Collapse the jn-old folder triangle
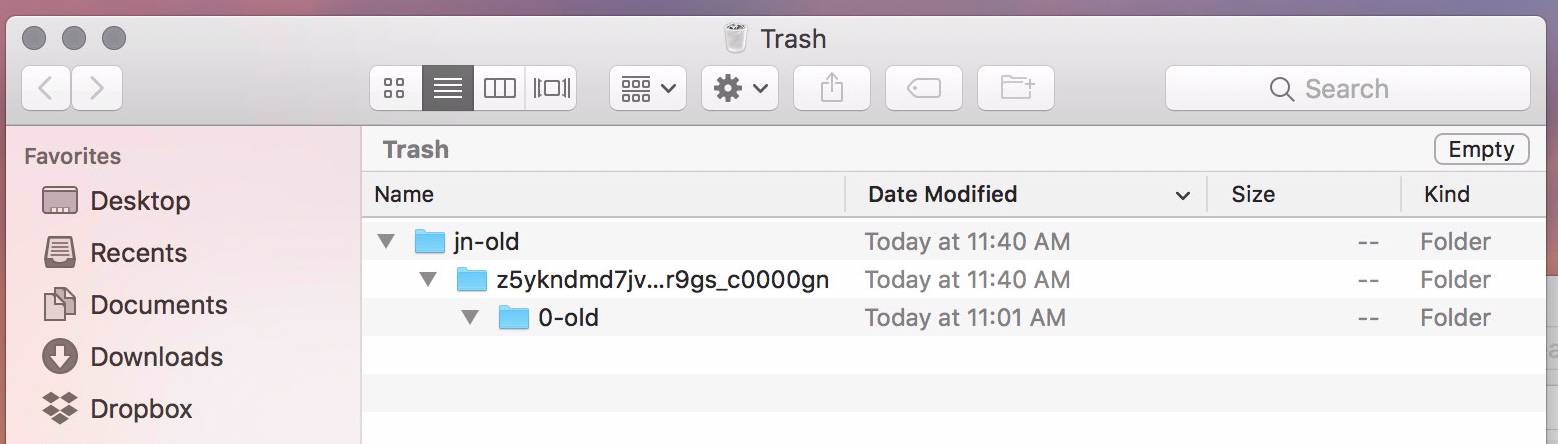The width and height of the screenshot is (1558, 444). click(x=386, y=241)
